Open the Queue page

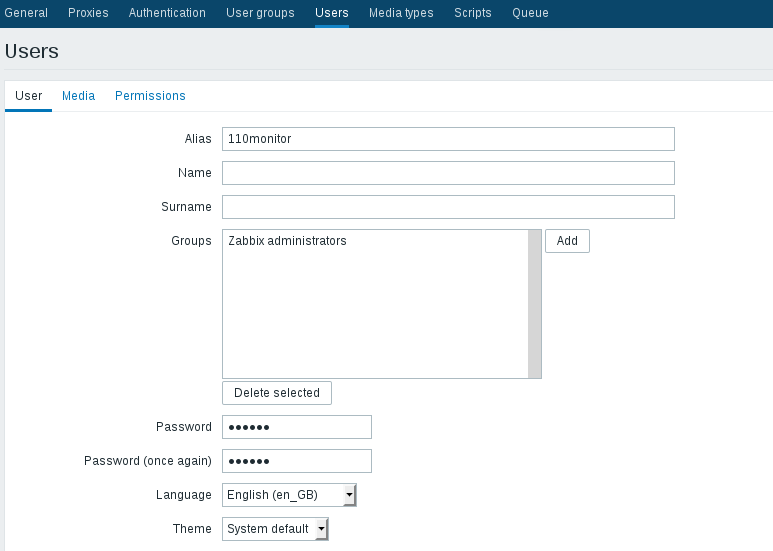click(x=530, y=13)
